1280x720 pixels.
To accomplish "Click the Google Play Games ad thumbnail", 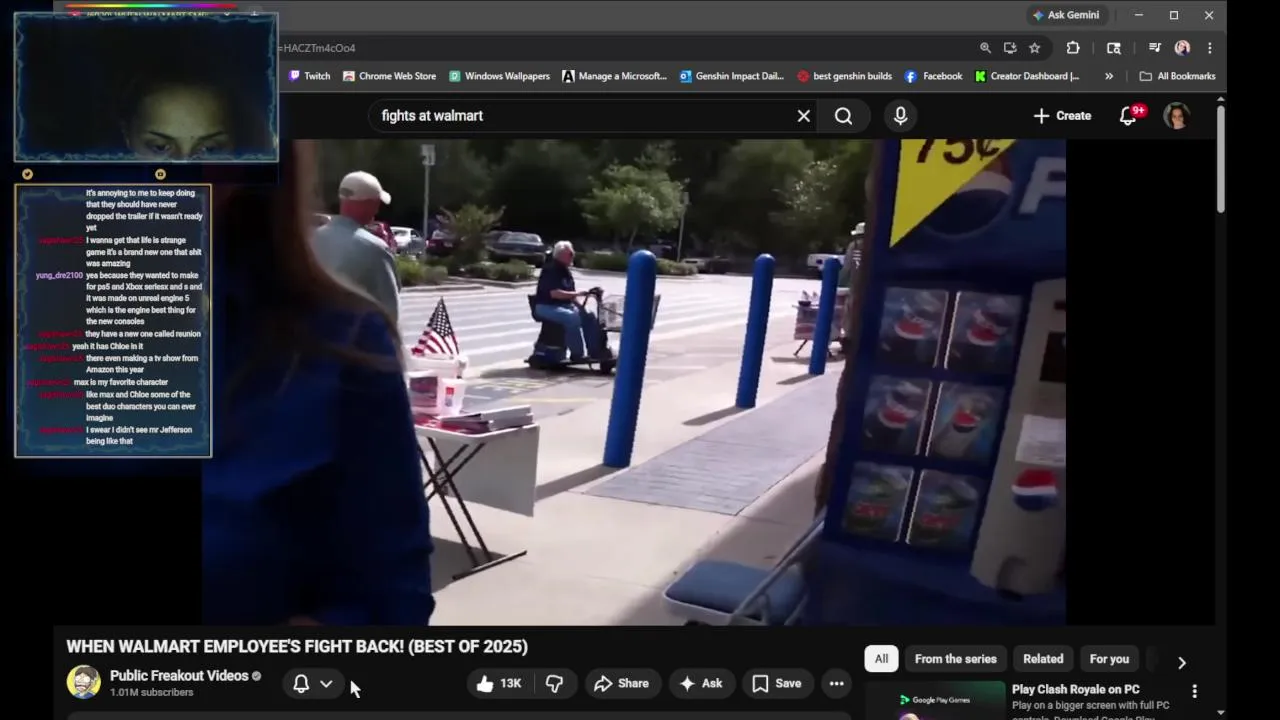I will [935, 700].
